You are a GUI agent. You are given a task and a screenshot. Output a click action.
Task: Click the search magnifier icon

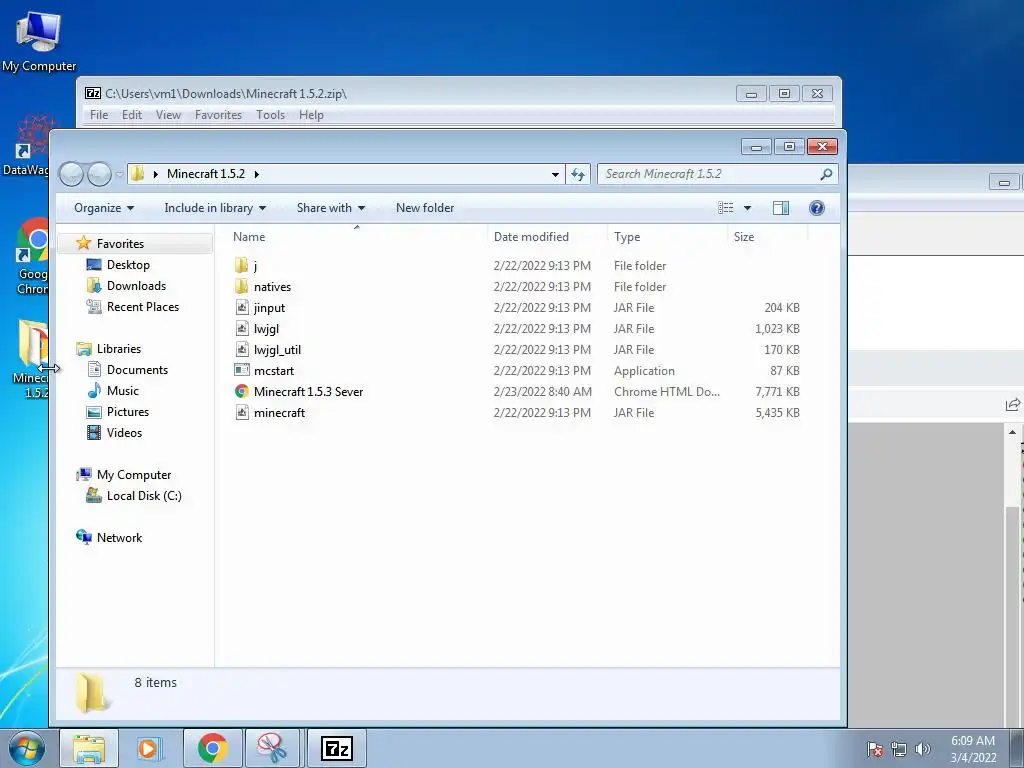[x=826, y=174]
